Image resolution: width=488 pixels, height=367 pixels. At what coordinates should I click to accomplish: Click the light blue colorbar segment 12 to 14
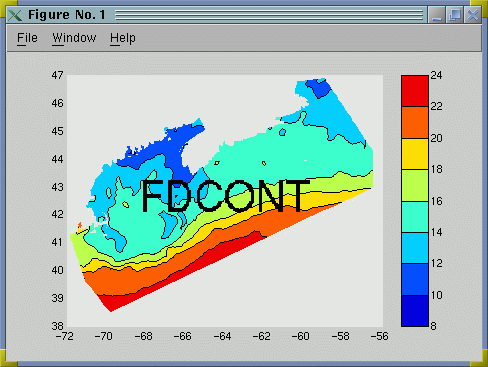click(415, 248)
